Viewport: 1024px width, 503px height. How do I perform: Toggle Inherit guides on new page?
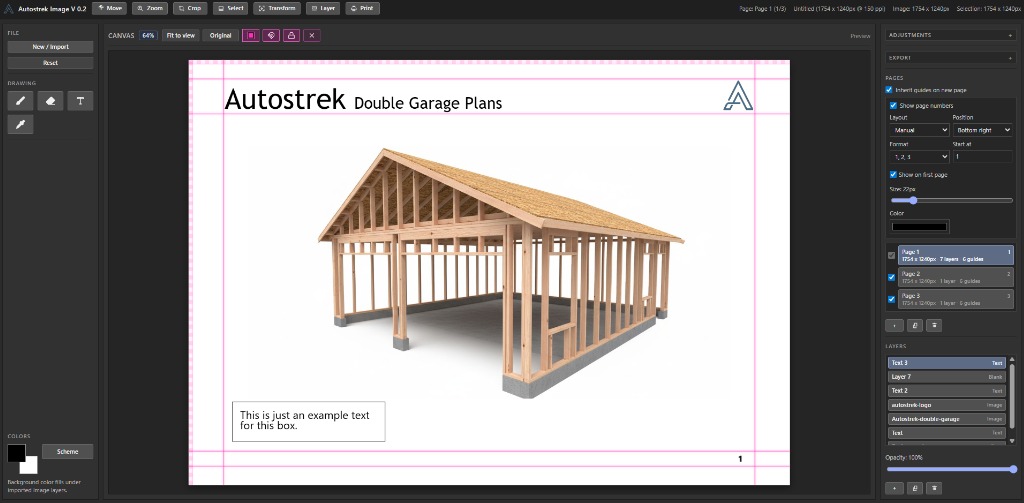point(889,90)
